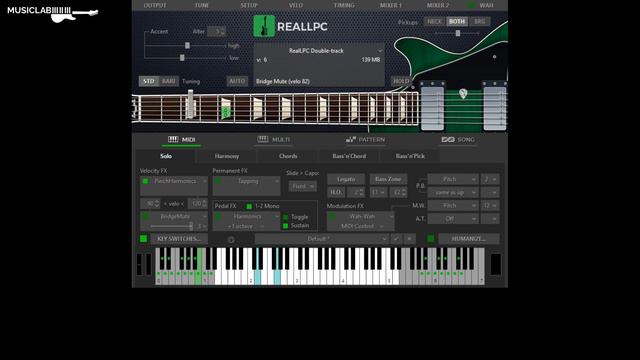Disable the Sustain pedal checkbox
The image size is (640, 360).
pyautogui.click(x=285, y=226)
